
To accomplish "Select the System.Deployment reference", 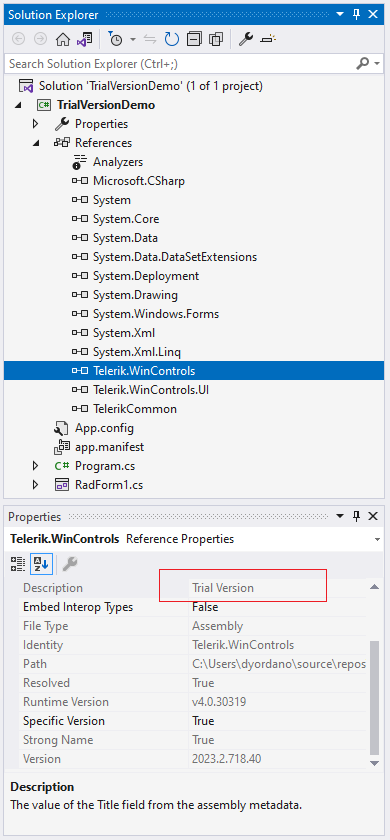I will click(146, 276).
